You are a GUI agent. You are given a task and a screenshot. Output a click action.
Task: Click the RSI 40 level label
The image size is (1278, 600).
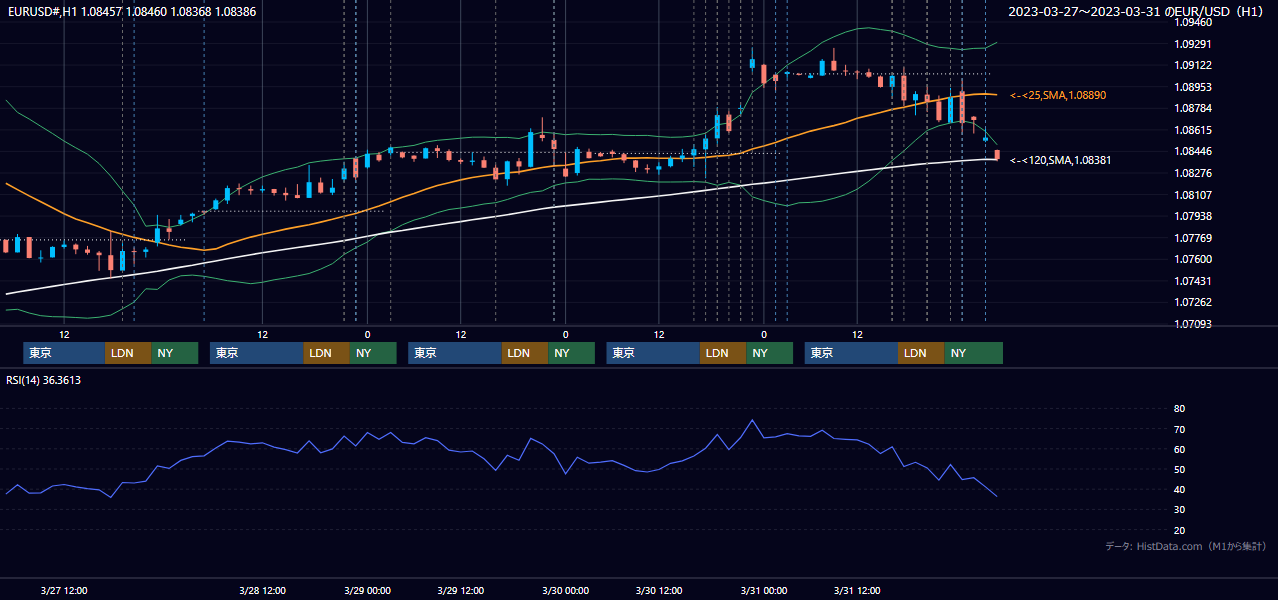click(1179, 489)
